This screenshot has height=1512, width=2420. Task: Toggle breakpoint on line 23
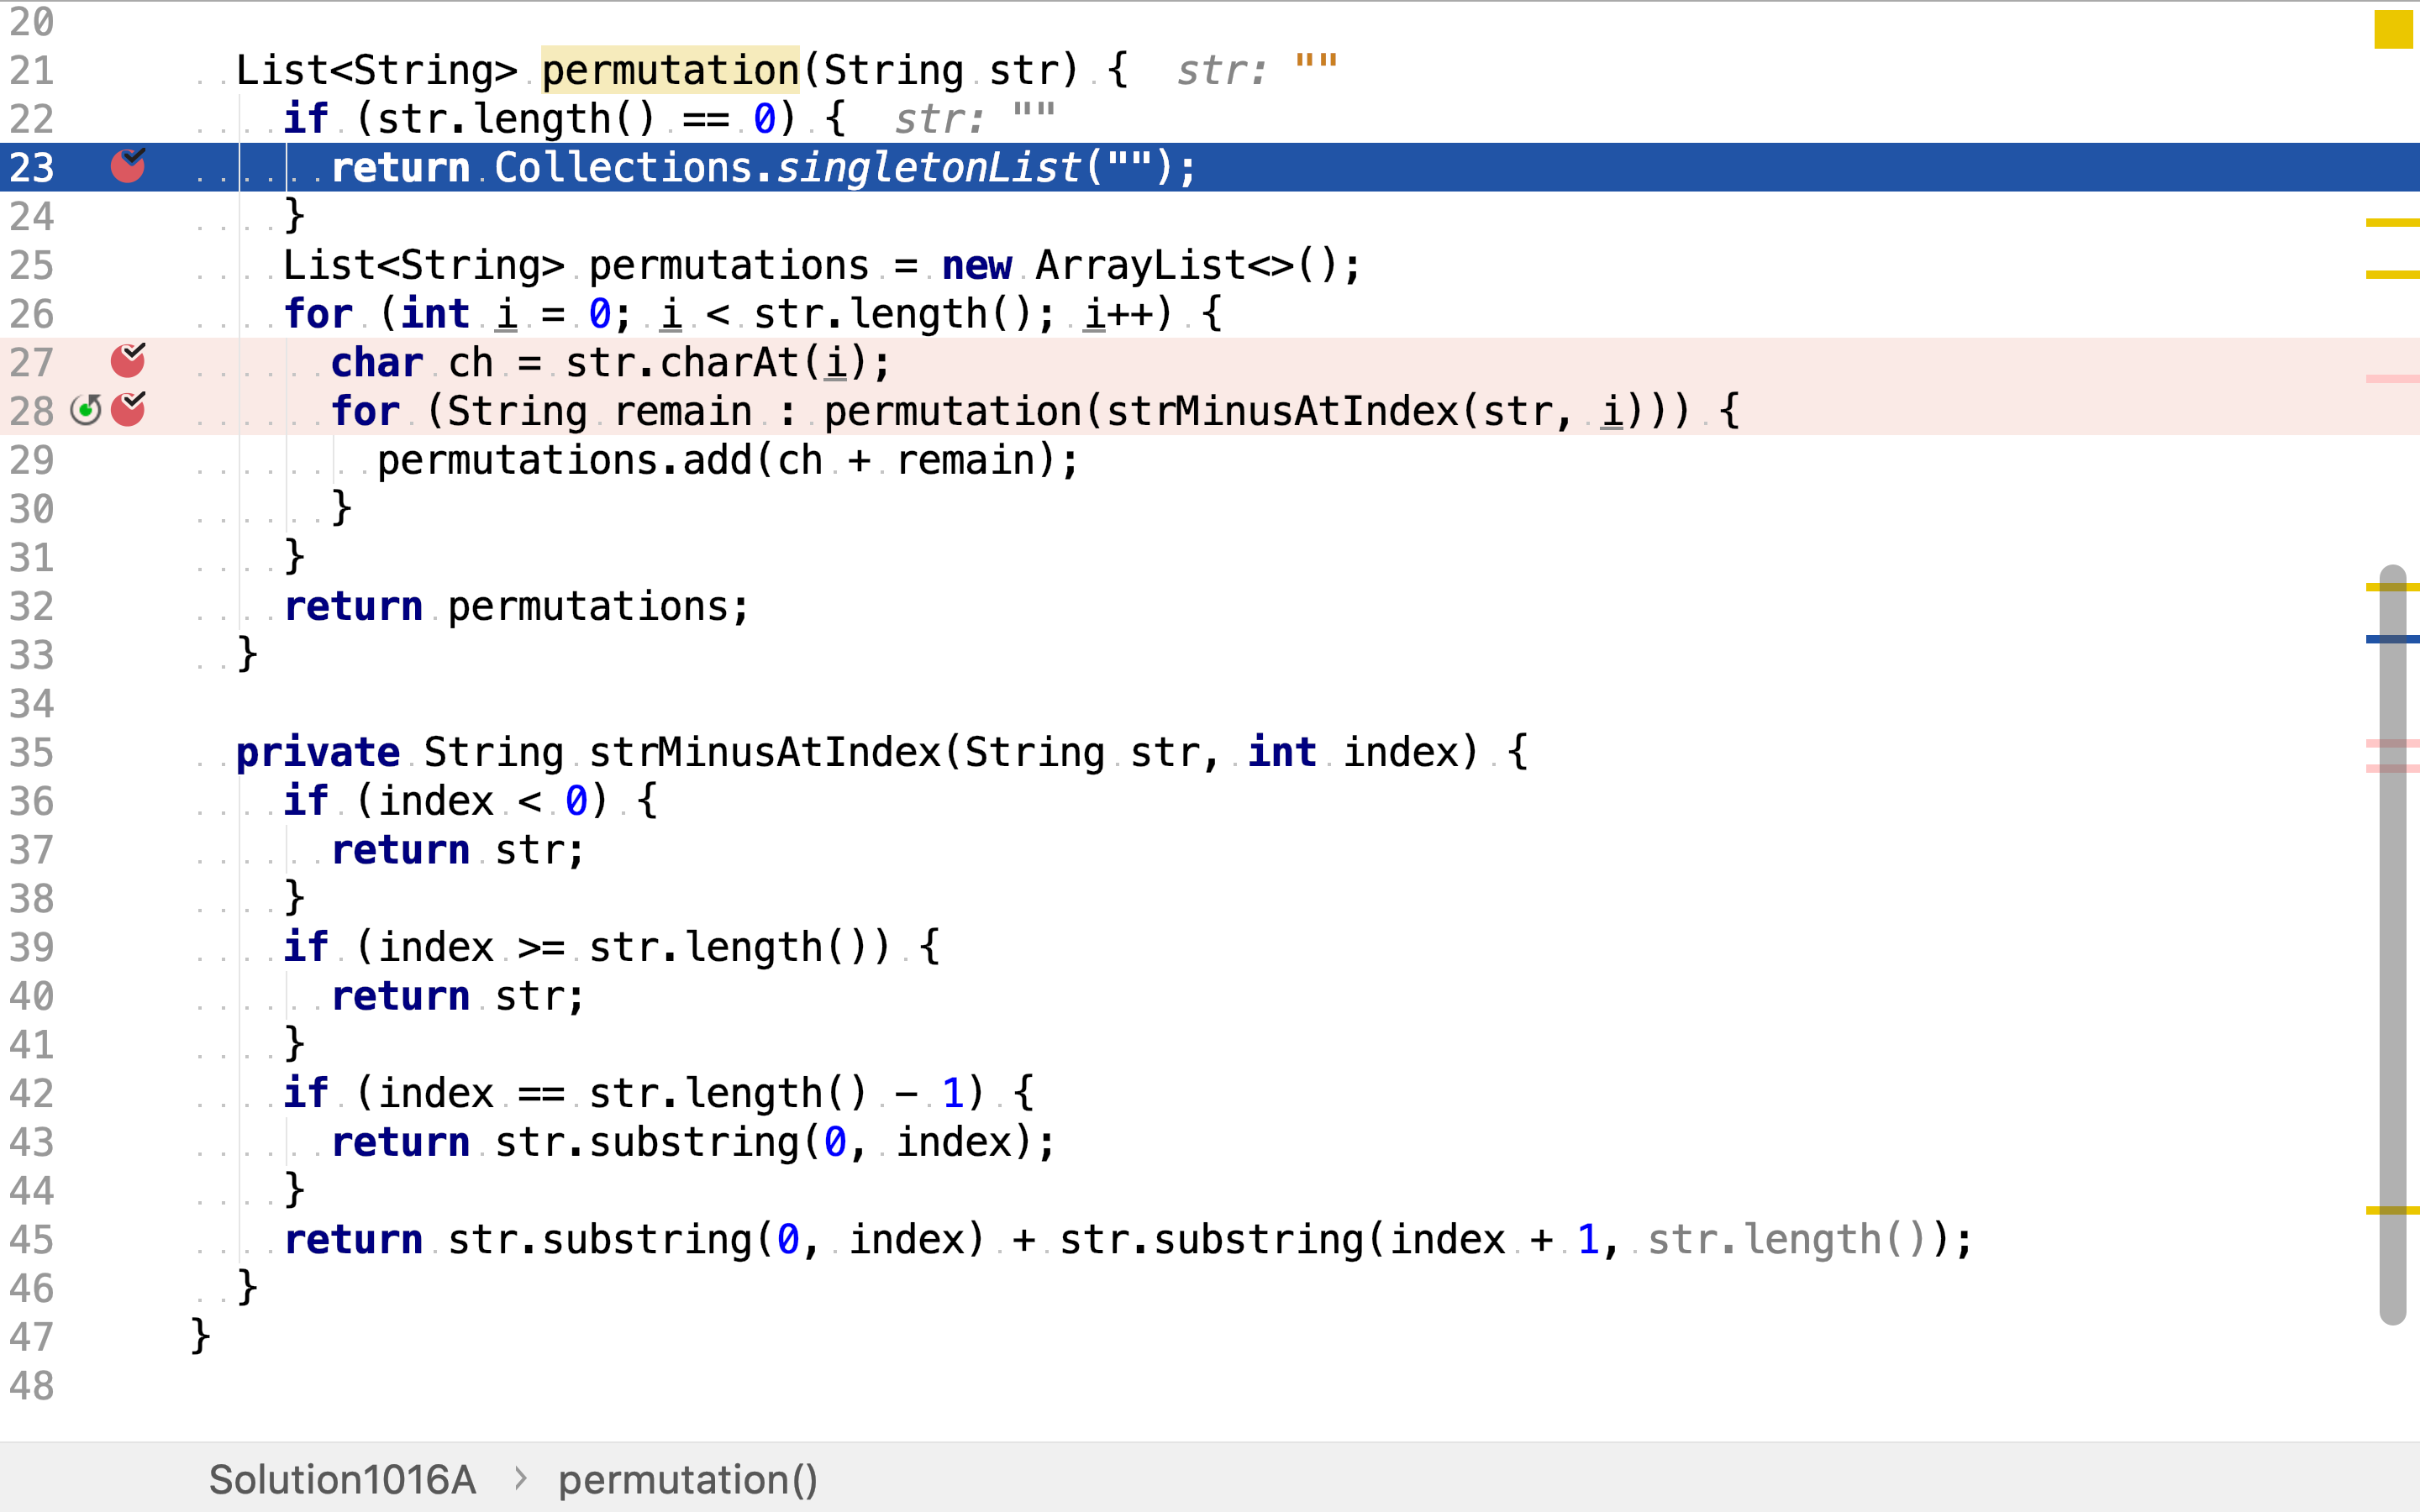[x=127, y=166]
